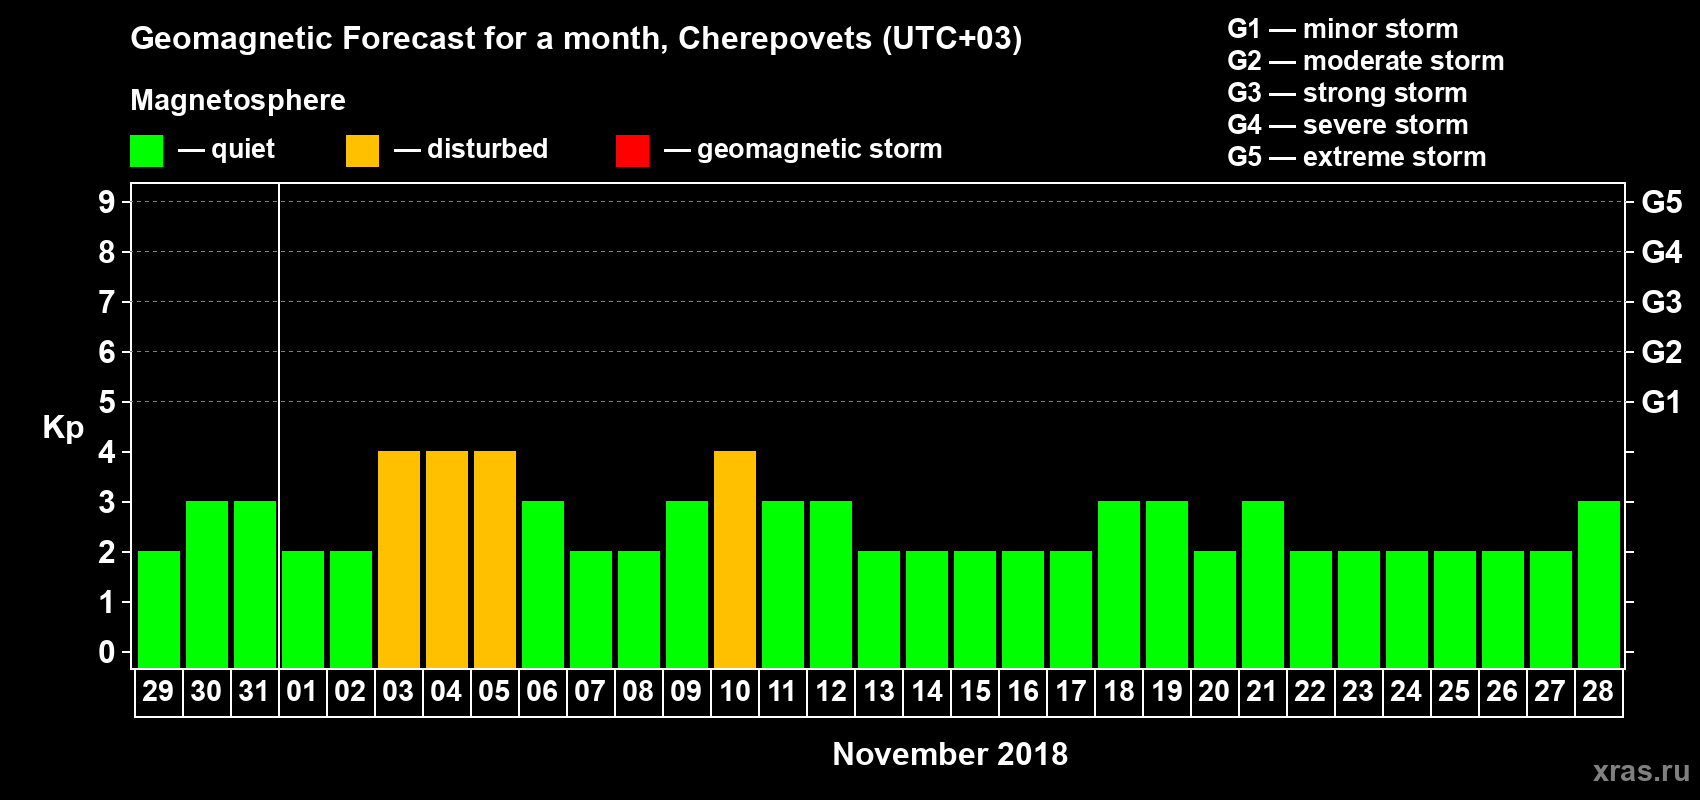Click the orange disturbed legend swatch
This screenshot has width=1700, height=800.
click(362, 151)
